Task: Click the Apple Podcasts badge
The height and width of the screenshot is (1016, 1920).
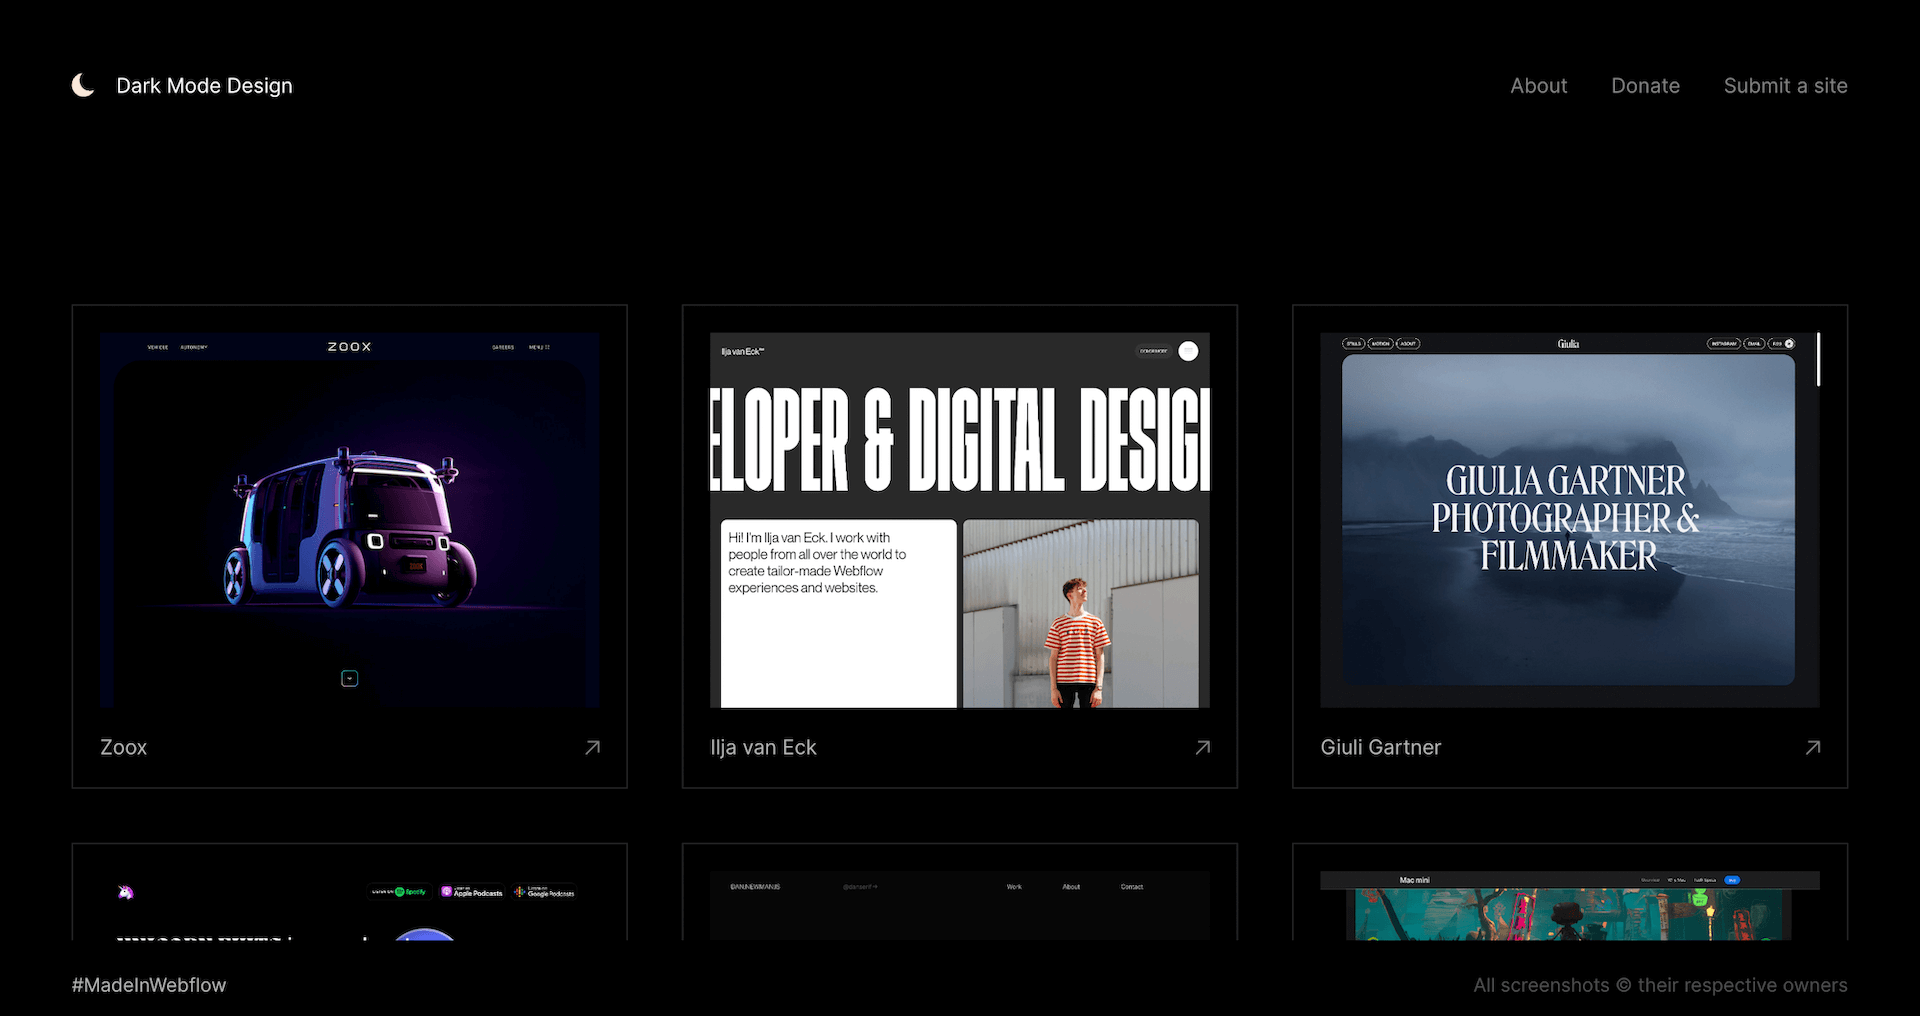Action: click(471, 891)
